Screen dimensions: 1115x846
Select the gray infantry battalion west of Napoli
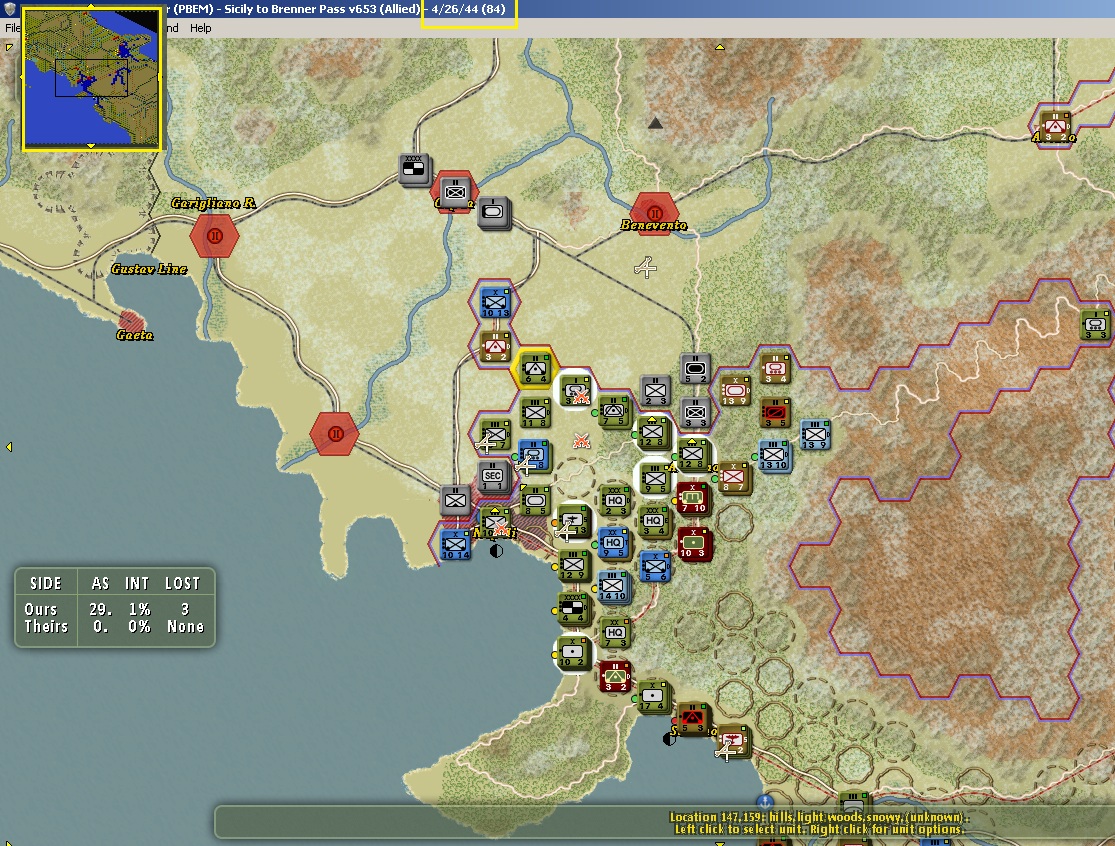tap(455, 500)
